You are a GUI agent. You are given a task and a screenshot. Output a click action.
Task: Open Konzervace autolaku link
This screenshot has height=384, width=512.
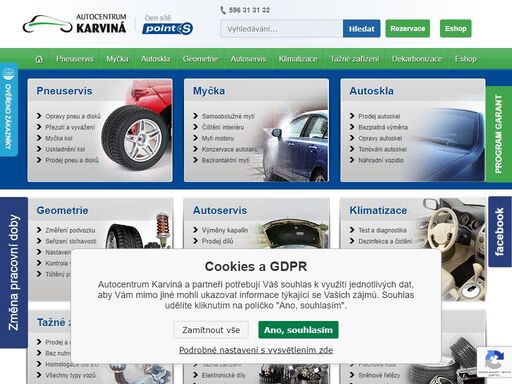click(x=230, y=149)
